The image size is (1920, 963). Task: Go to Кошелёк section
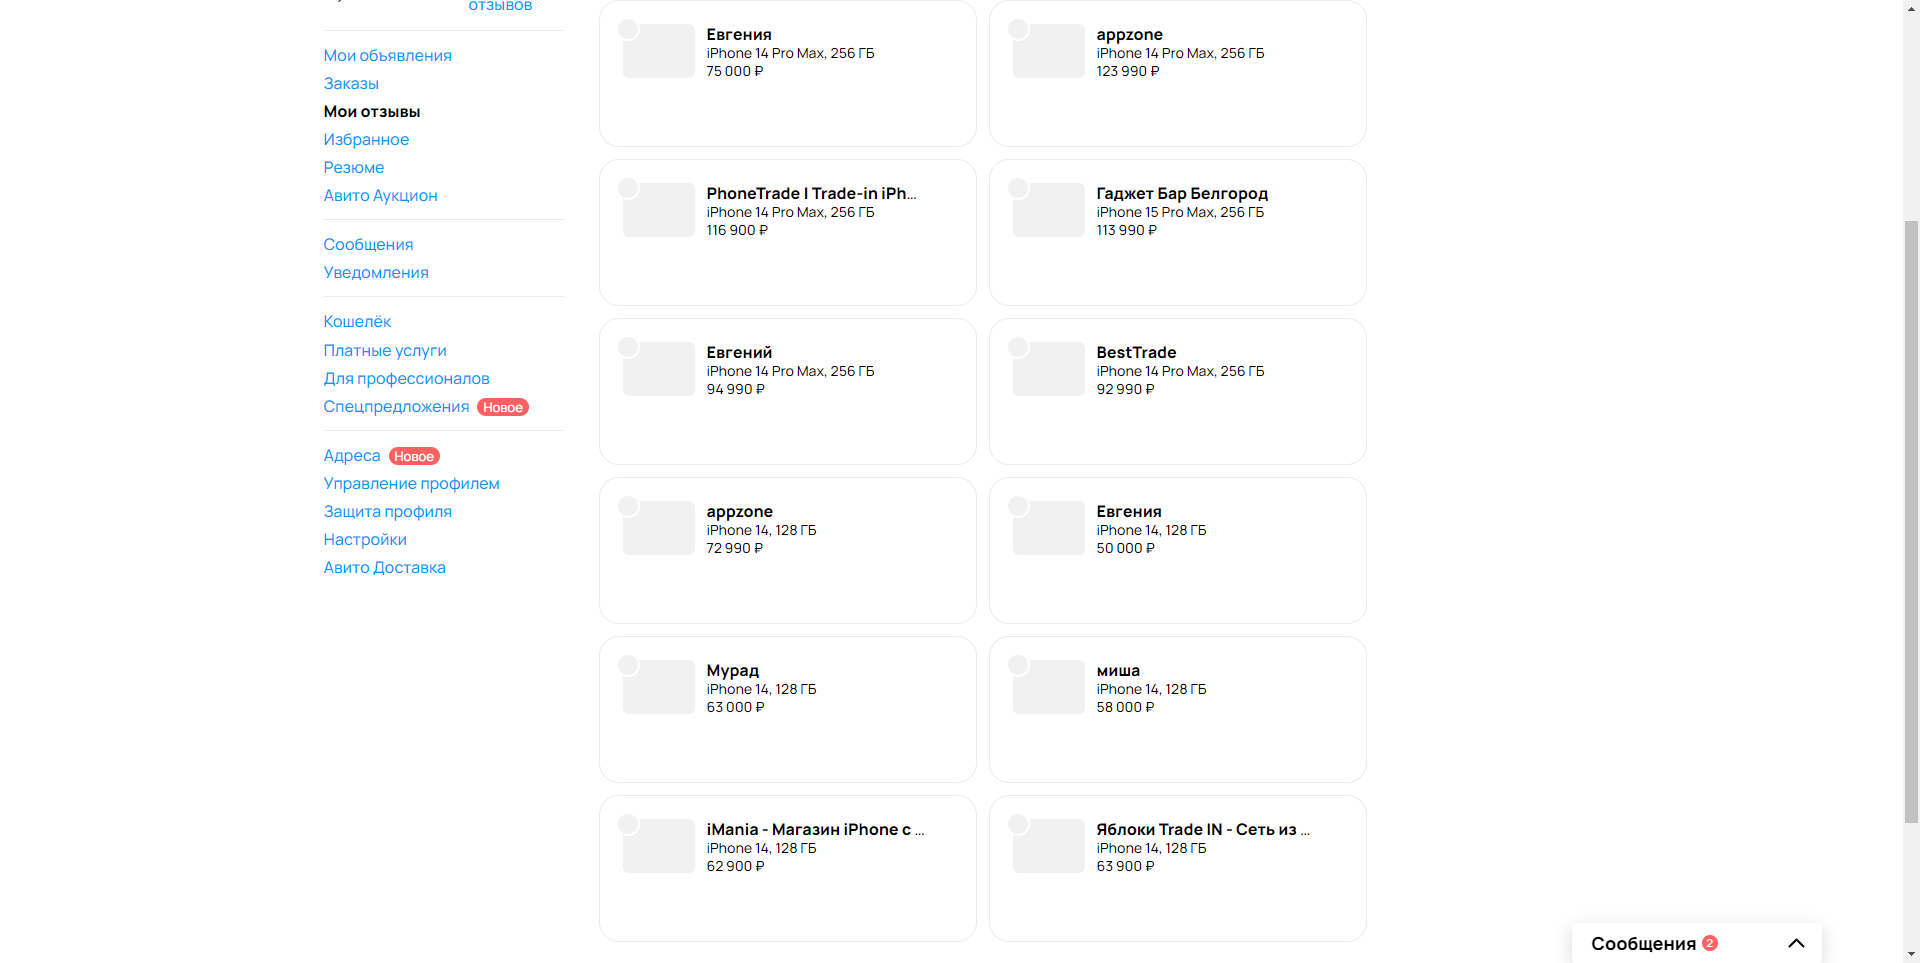tap(357, 321)
